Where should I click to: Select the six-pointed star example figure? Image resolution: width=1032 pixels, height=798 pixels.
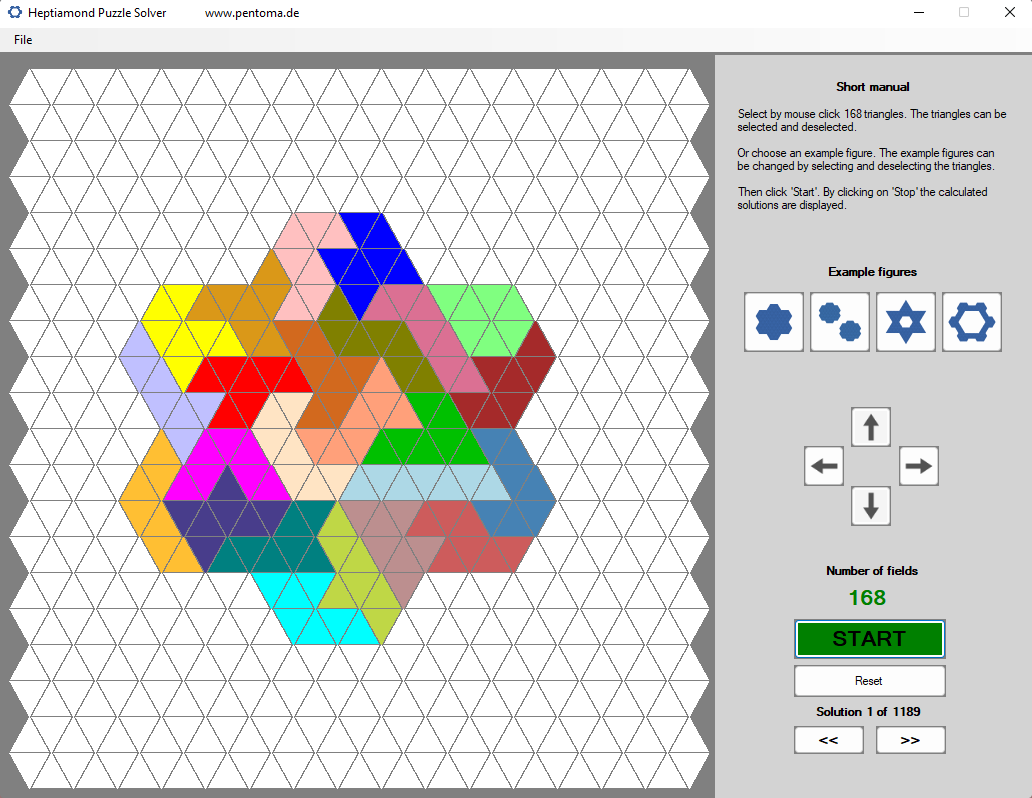tap(905, 322)
